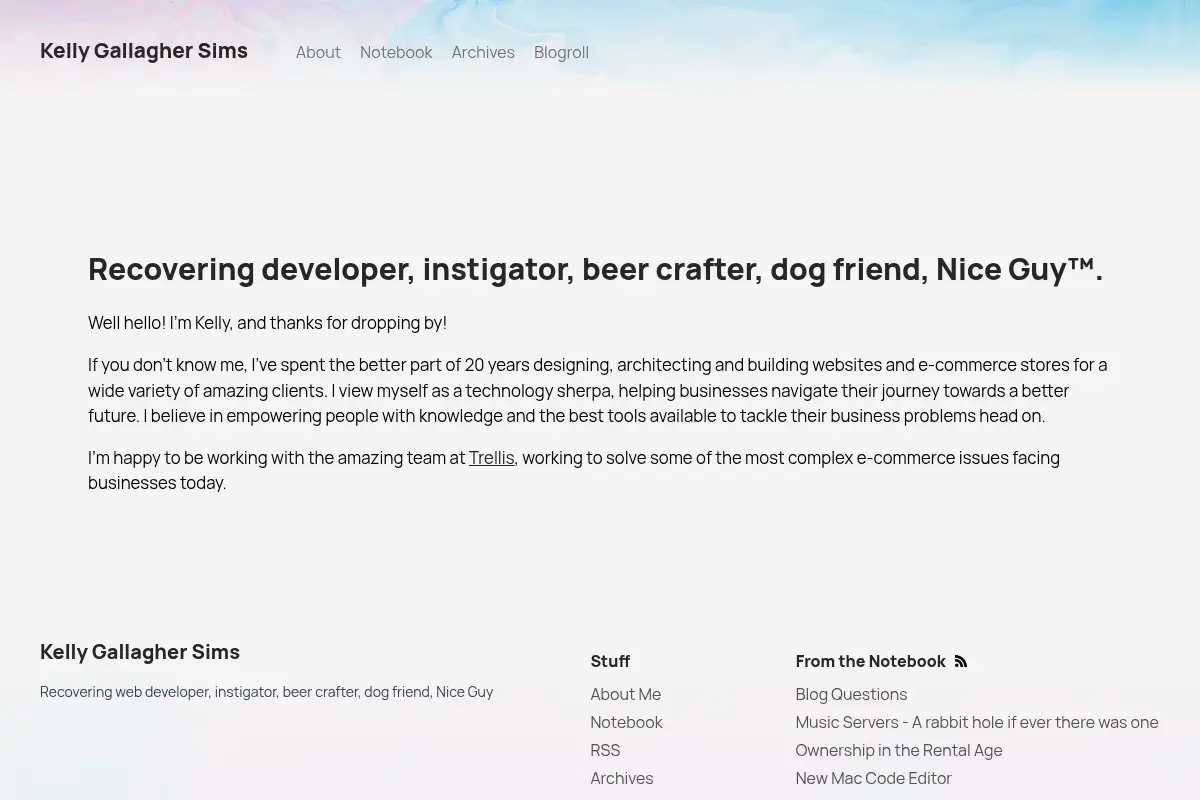Open Archives from the top navigation
Image resolution: width=1200 pixels, height=800 pixels.
(x=483, y=52)
